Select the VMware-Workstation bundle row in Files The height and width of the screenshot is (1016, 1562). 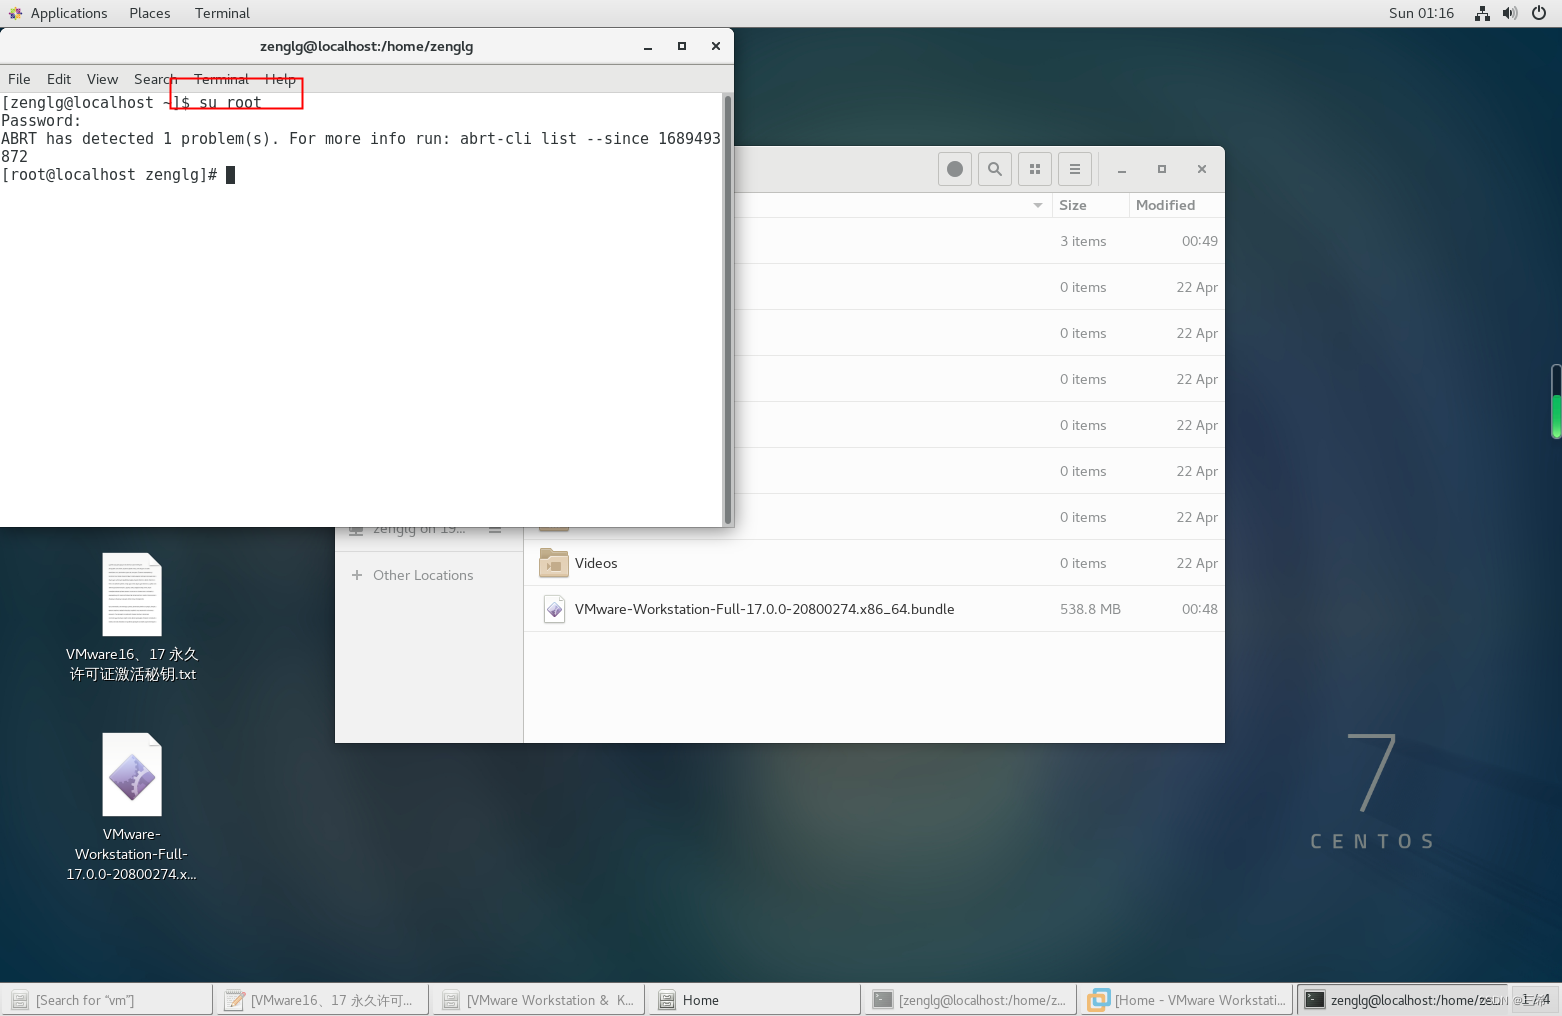pyautogui.click(x=764, y=608)
